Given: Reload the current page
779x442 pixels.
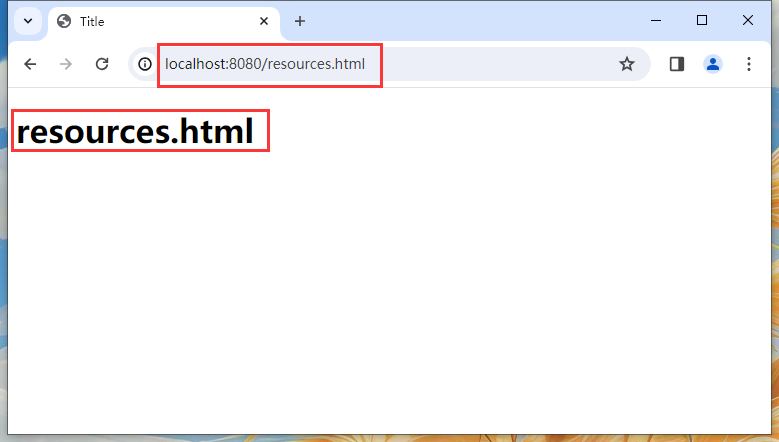Looking at the screenshot, I should pyautogui.click(x=102, y=64).
